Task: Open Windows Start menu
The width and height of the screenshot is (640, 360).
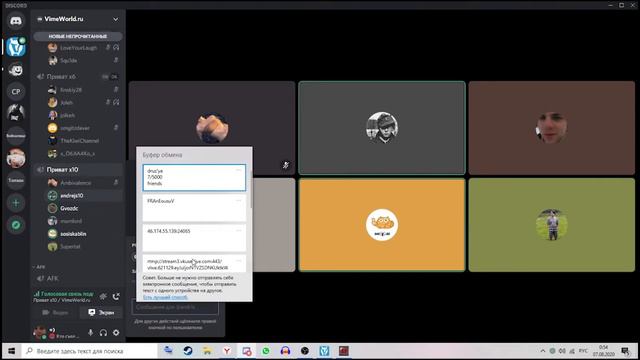Action: click(11, 351)
